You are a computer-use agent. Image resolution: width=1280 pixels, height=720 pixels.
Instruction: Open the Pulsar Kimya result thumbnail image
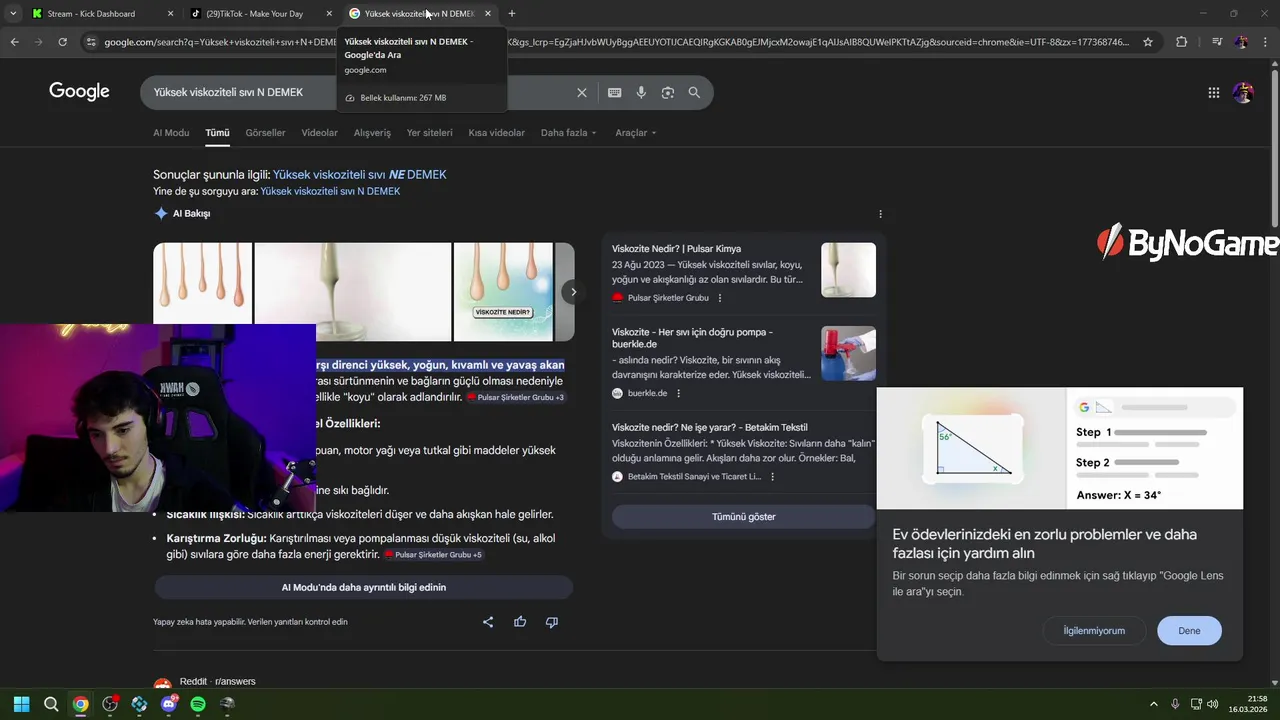coord(848,270)
